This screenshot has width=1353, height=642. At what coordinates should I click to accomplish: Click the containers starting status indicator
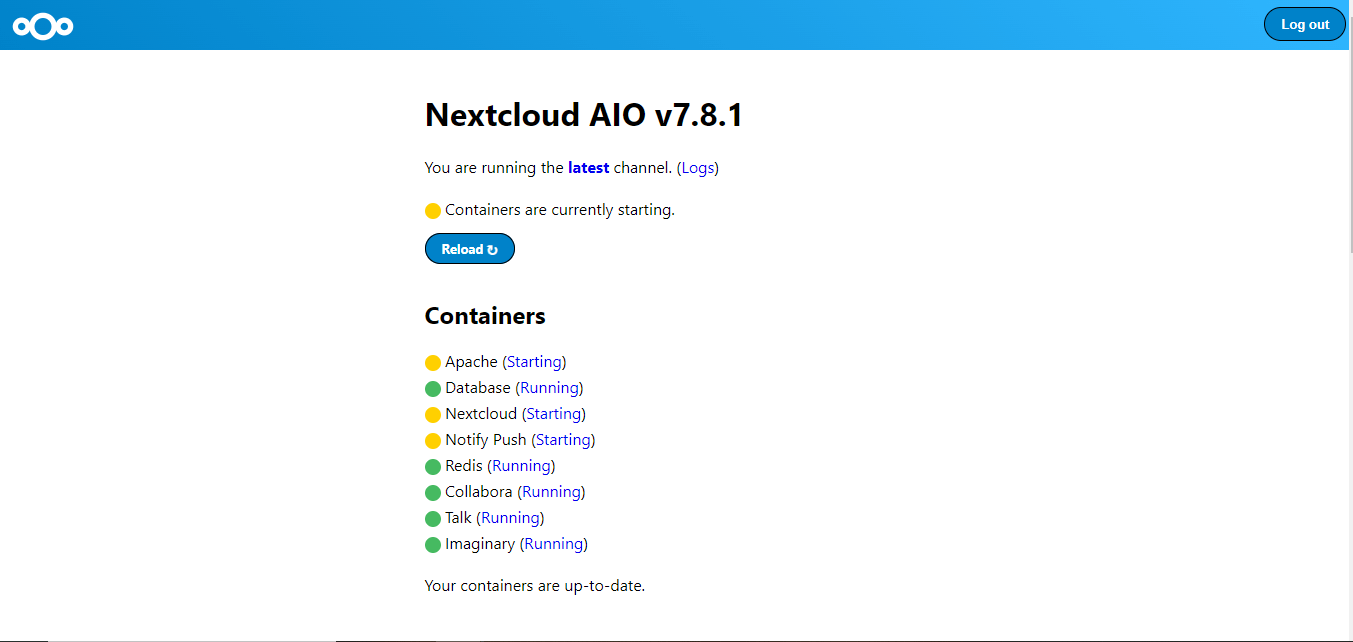[433, 210]
